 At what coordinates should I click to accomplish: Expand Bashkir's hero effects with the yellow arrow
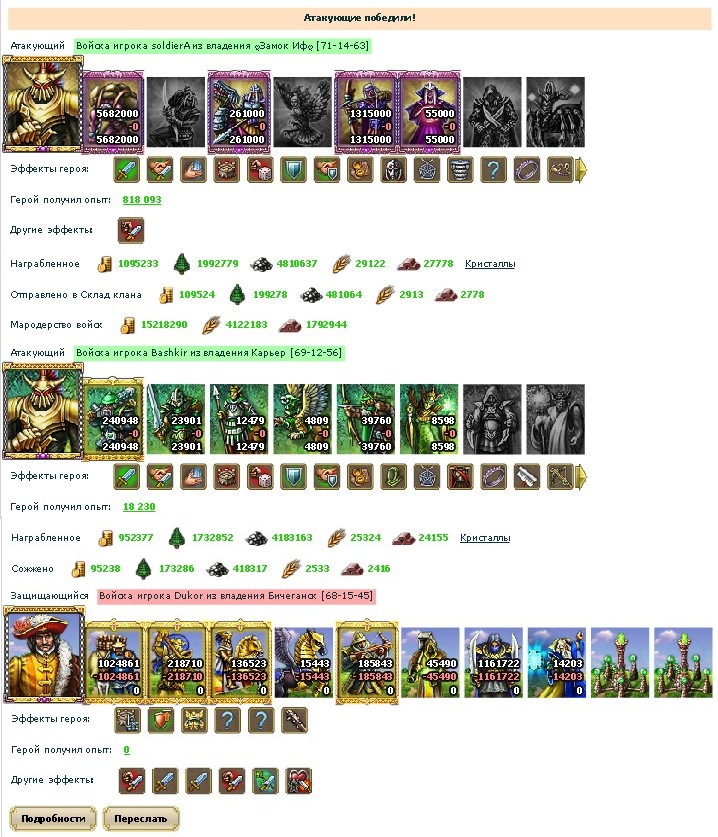pos(581,477)
